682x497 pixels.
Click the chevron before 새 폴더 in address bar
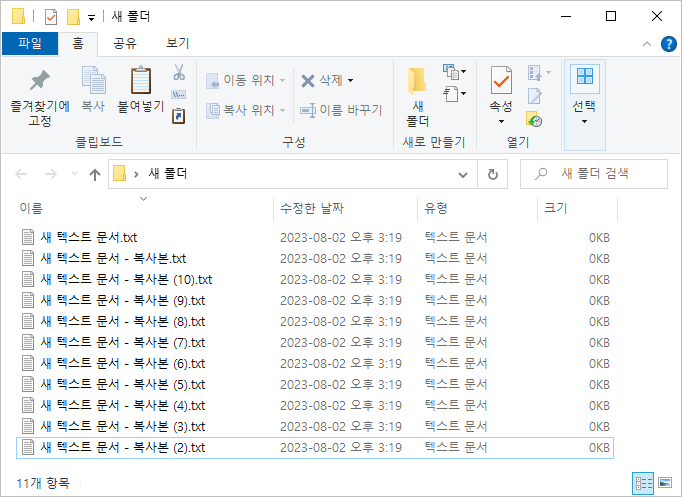point(136,174)
